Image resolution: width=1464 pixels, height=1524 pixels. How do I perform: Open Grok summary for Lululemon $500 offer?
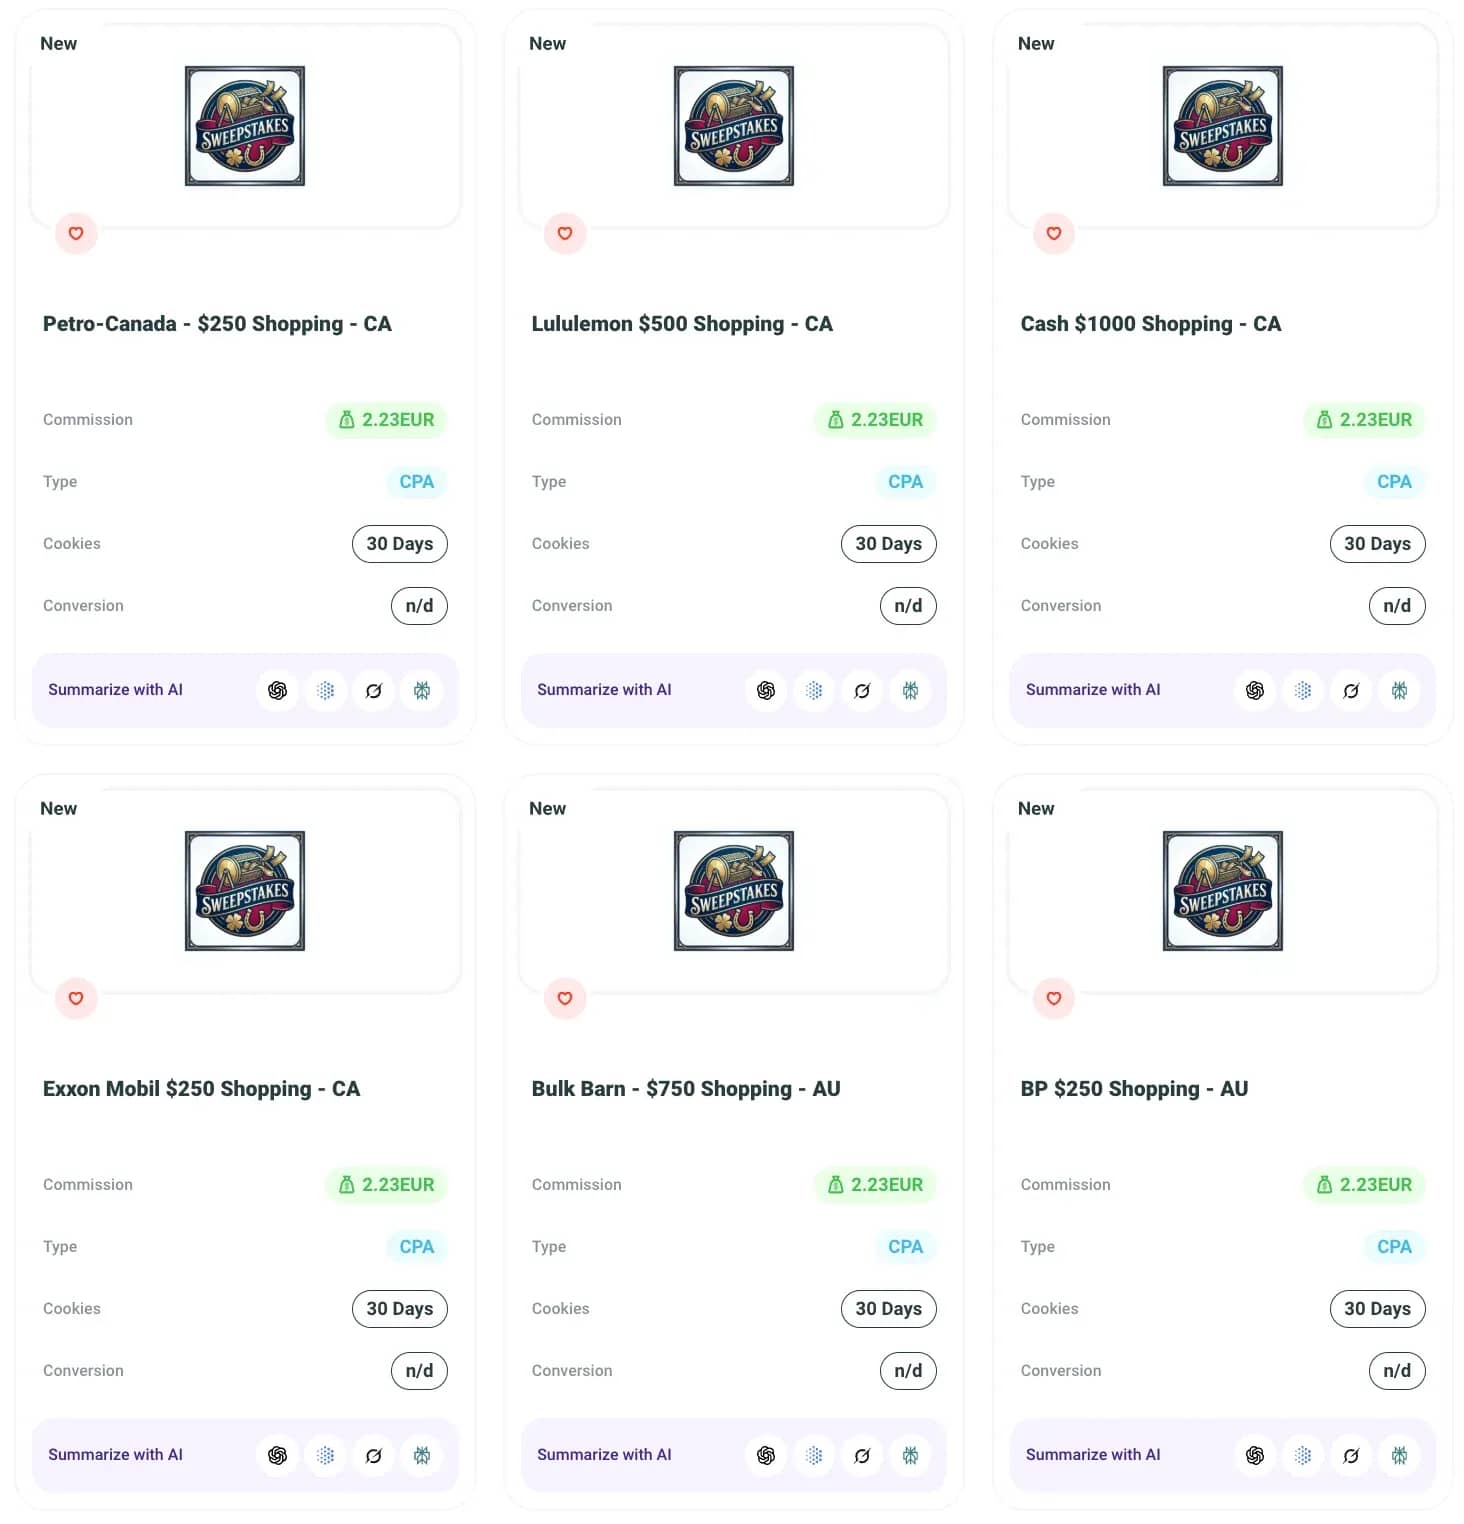coord(862,690)
